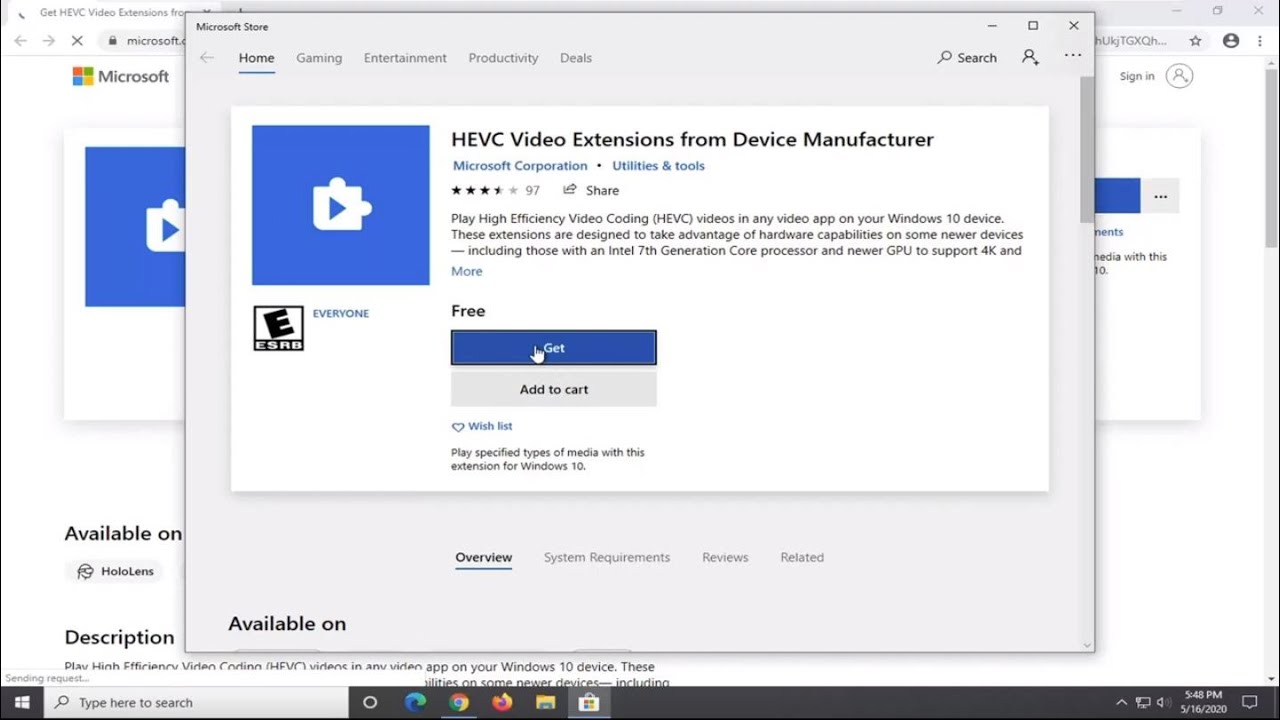Click the Available on heading in Store
Viewport: 1280px width, 720px height.
pos(287,624)
